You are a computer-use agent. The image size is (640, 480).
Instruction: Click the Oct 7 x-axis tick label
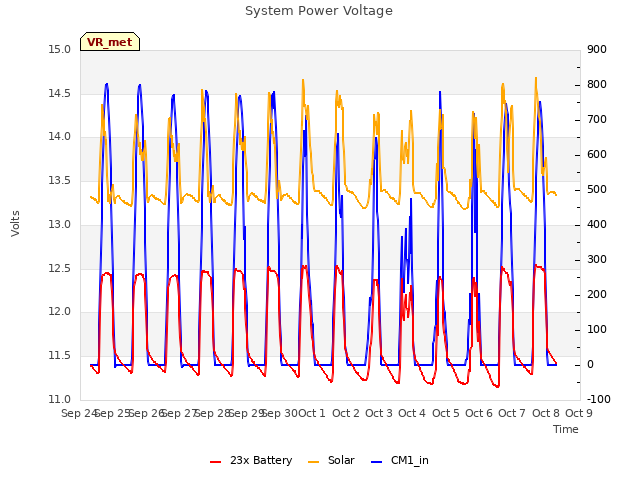tap(512, 413)
